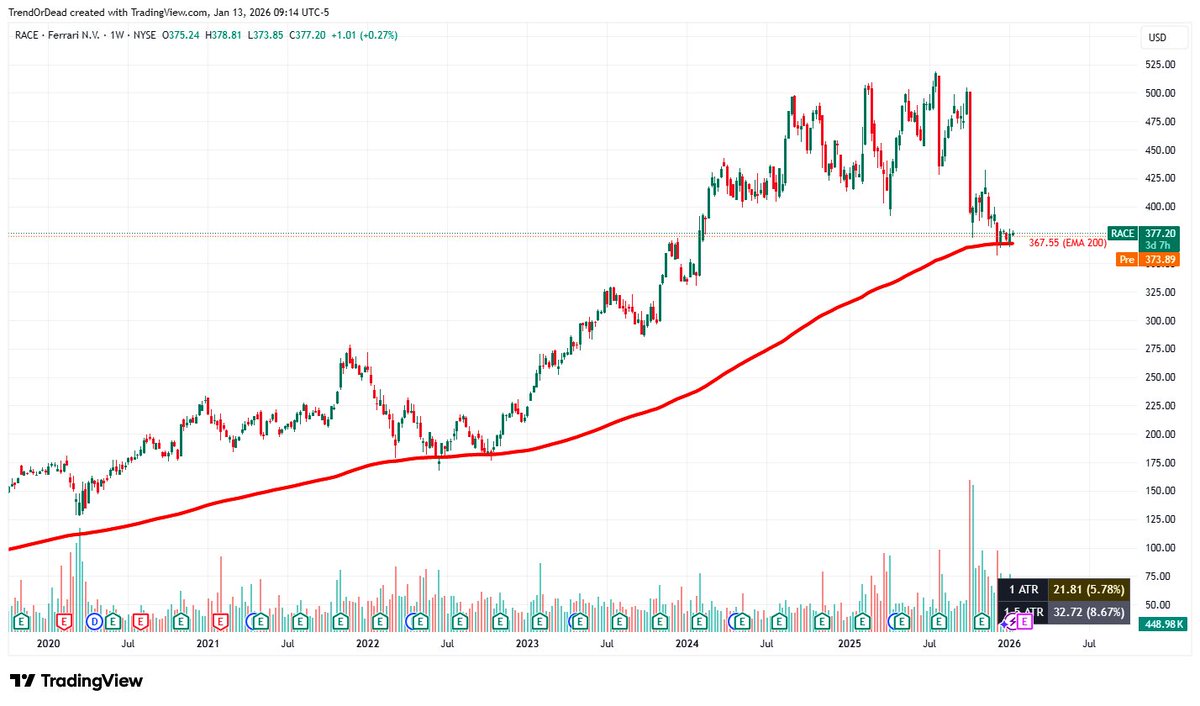This screenshot has width=1200, height=706.
Task: Click the 500.00 price axis label
Action: pyautogui.click(x=1159, y=93)
